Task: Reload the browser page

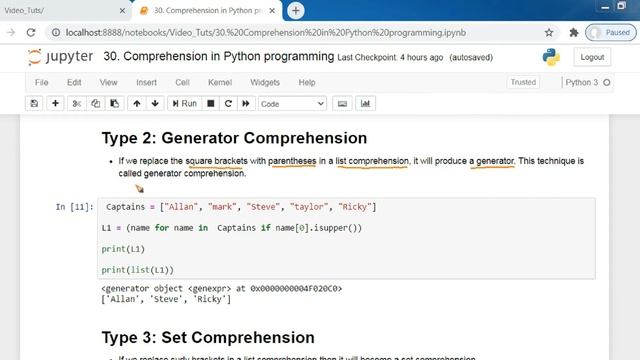Action: tap(31, 33)
